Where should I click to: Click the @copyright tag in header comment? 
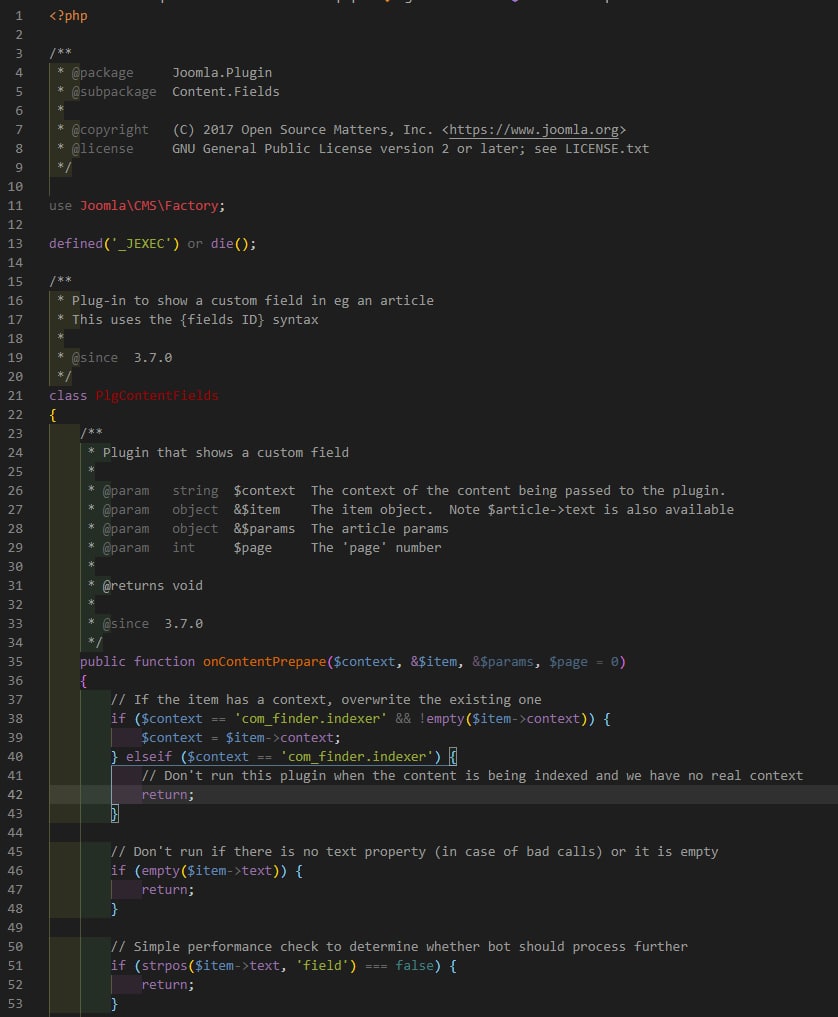point(110,130)
